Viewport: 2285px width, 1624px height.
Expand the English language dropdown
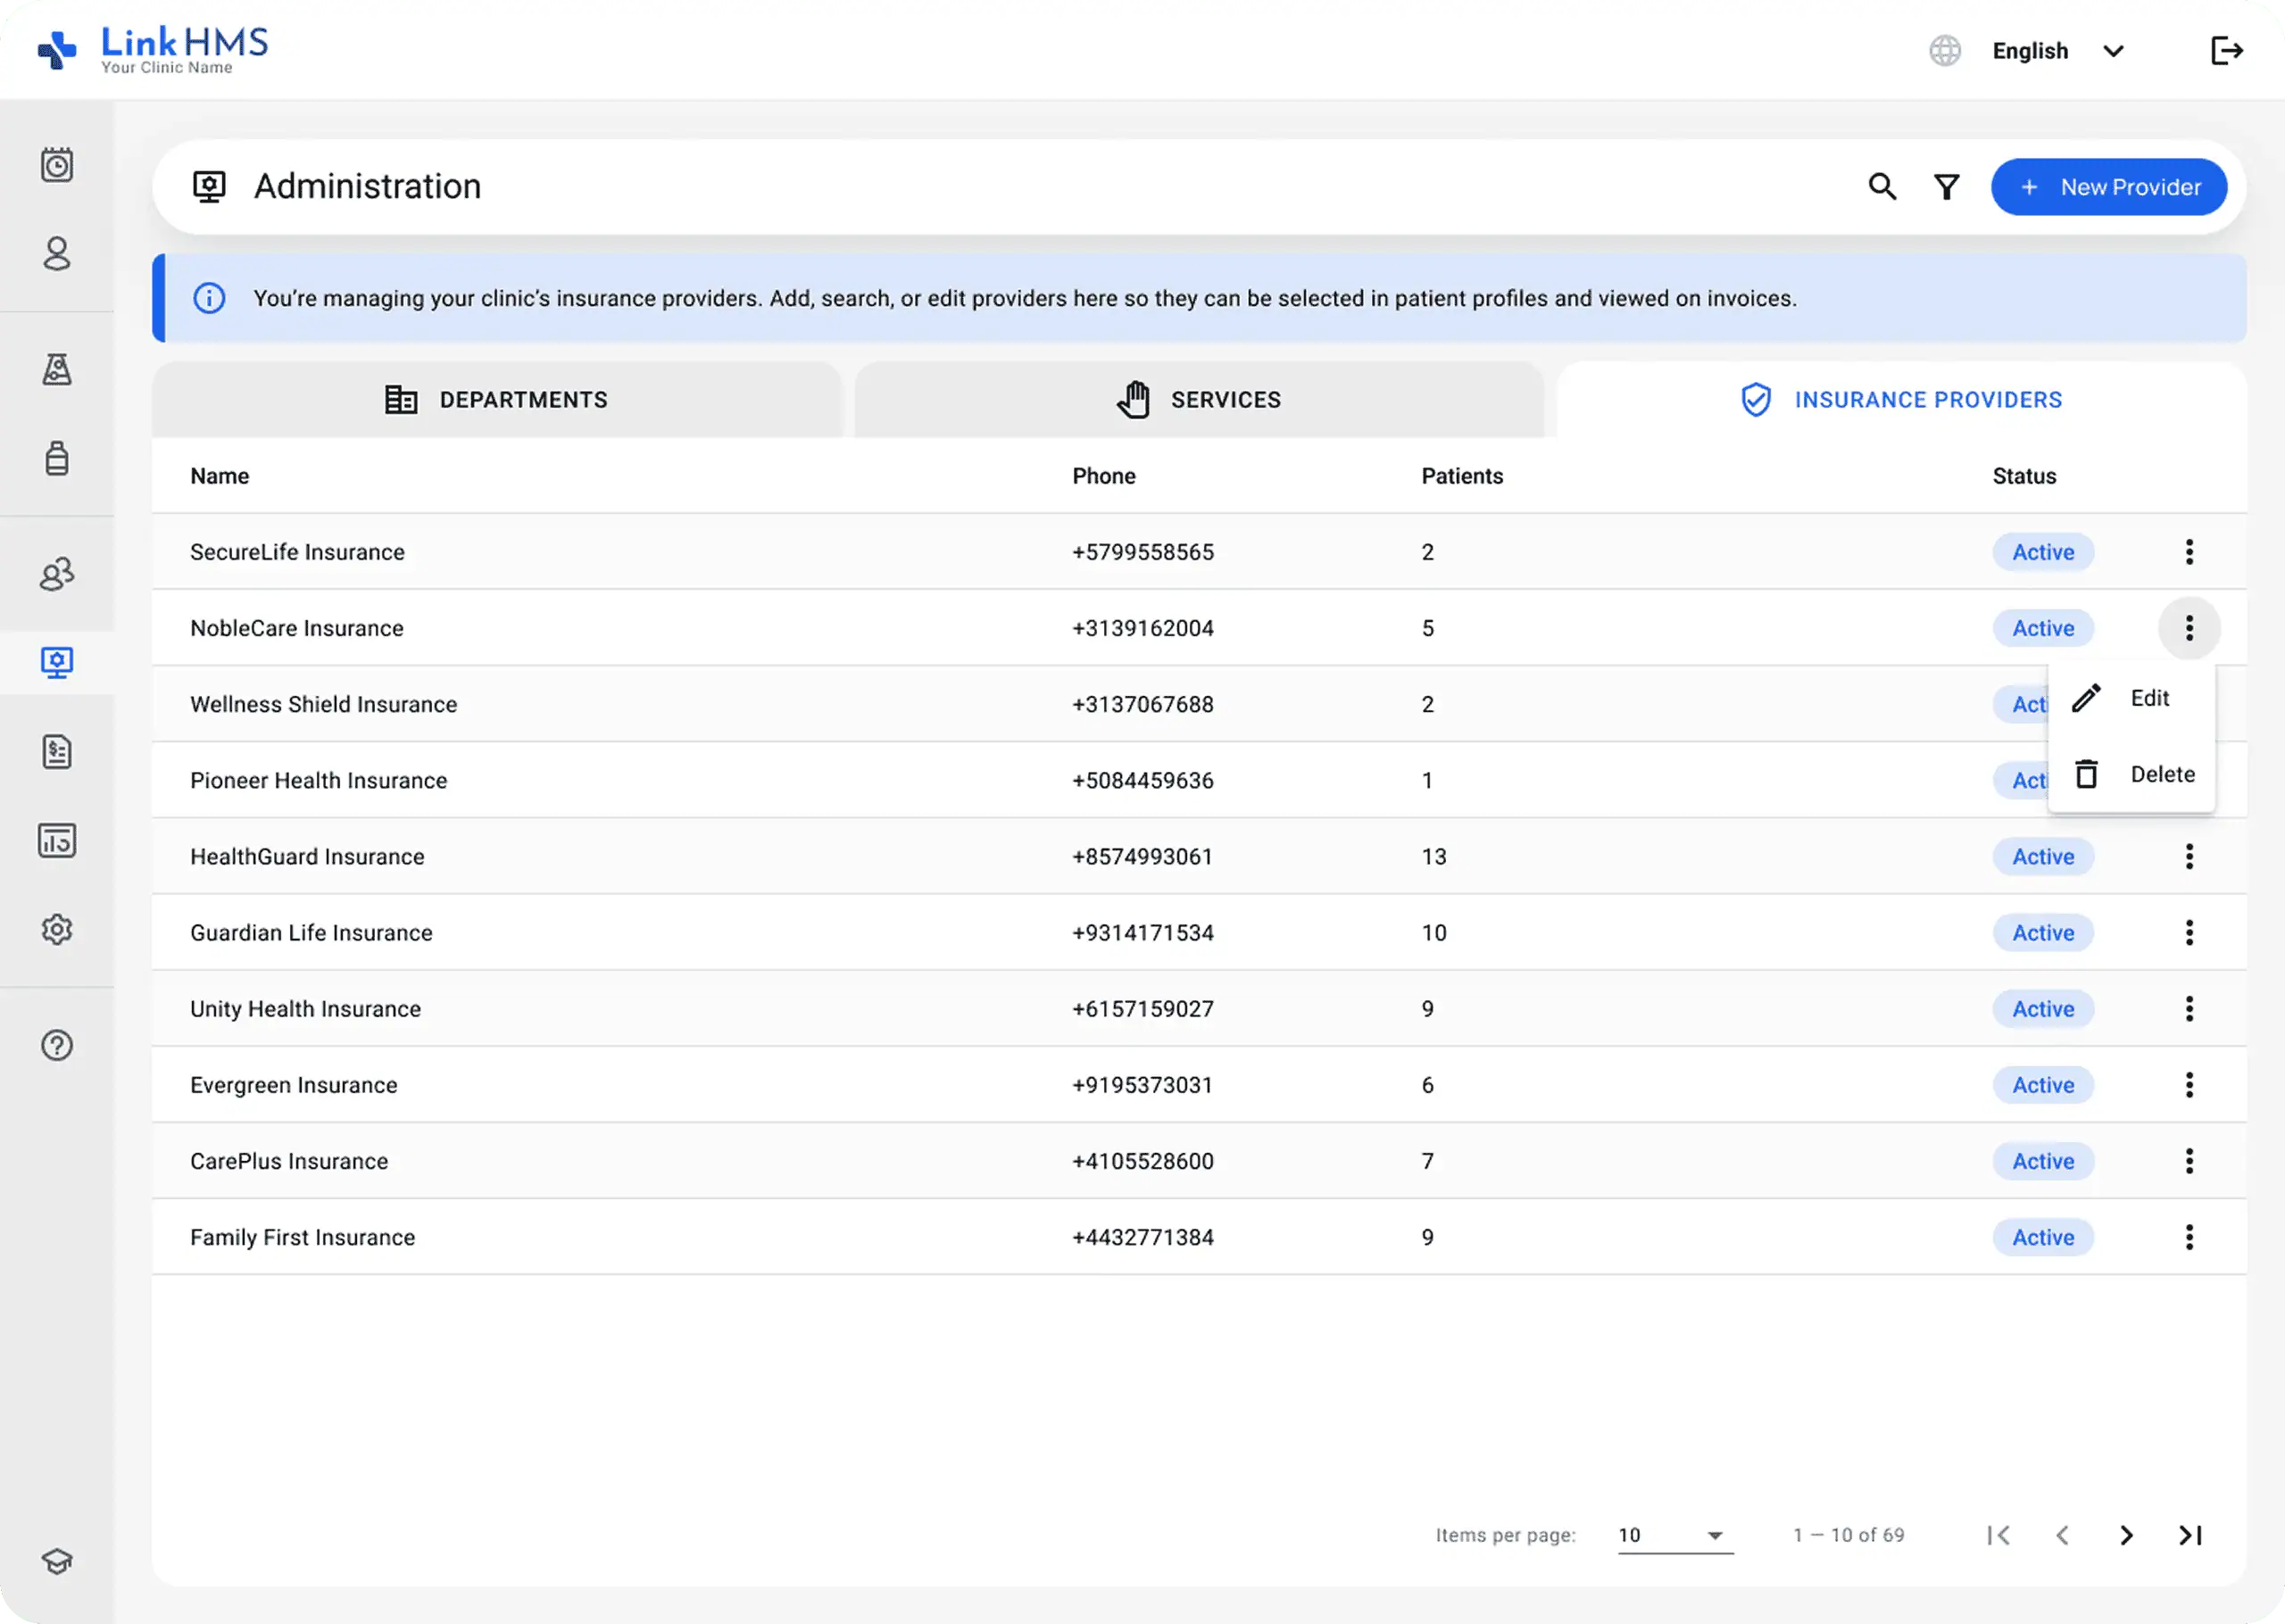(x=2057, y=51)
